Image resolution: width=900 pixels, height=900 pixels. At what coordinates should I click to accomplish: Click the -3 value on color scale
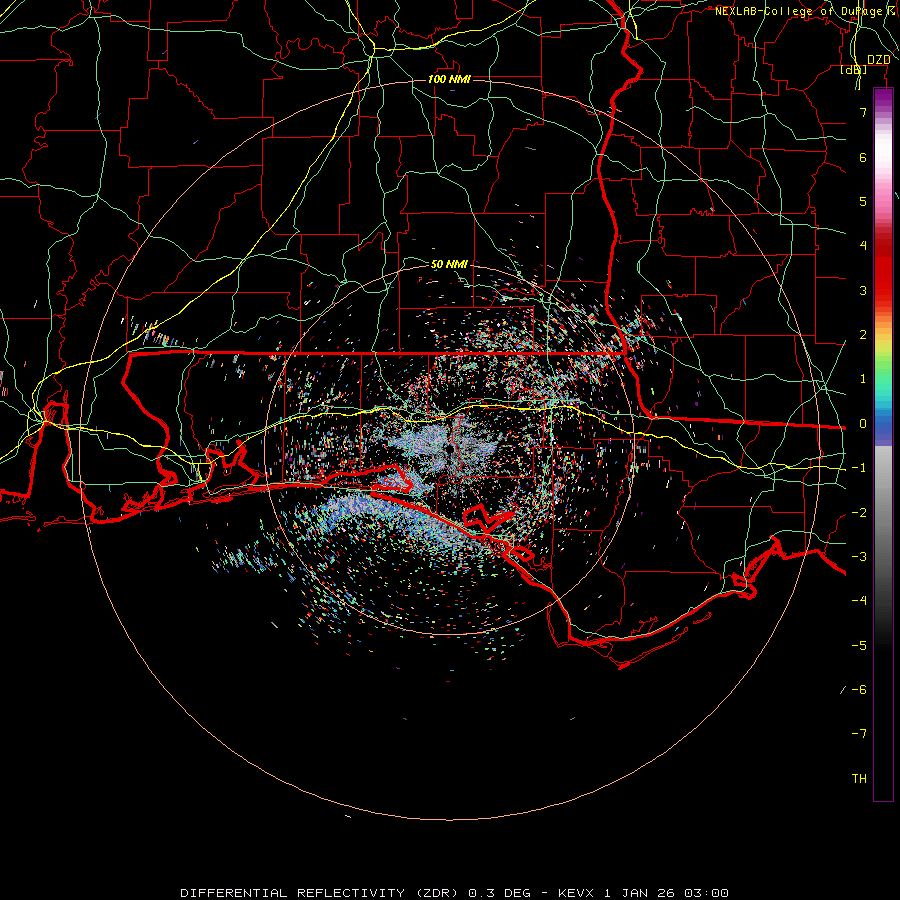pyautogui.click(x=859, y=557)
